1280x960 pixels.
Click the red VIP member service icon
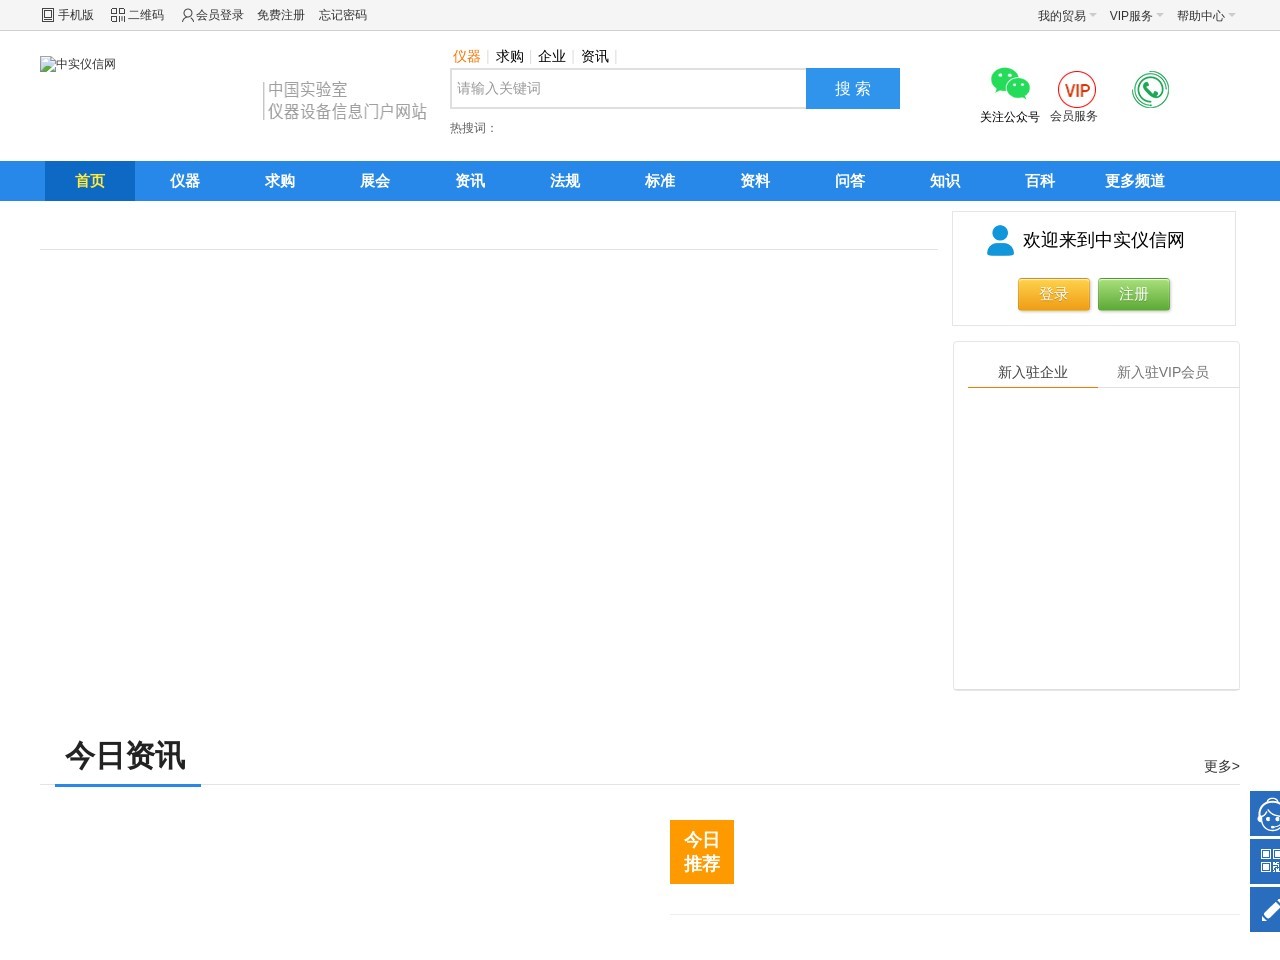1075,90
